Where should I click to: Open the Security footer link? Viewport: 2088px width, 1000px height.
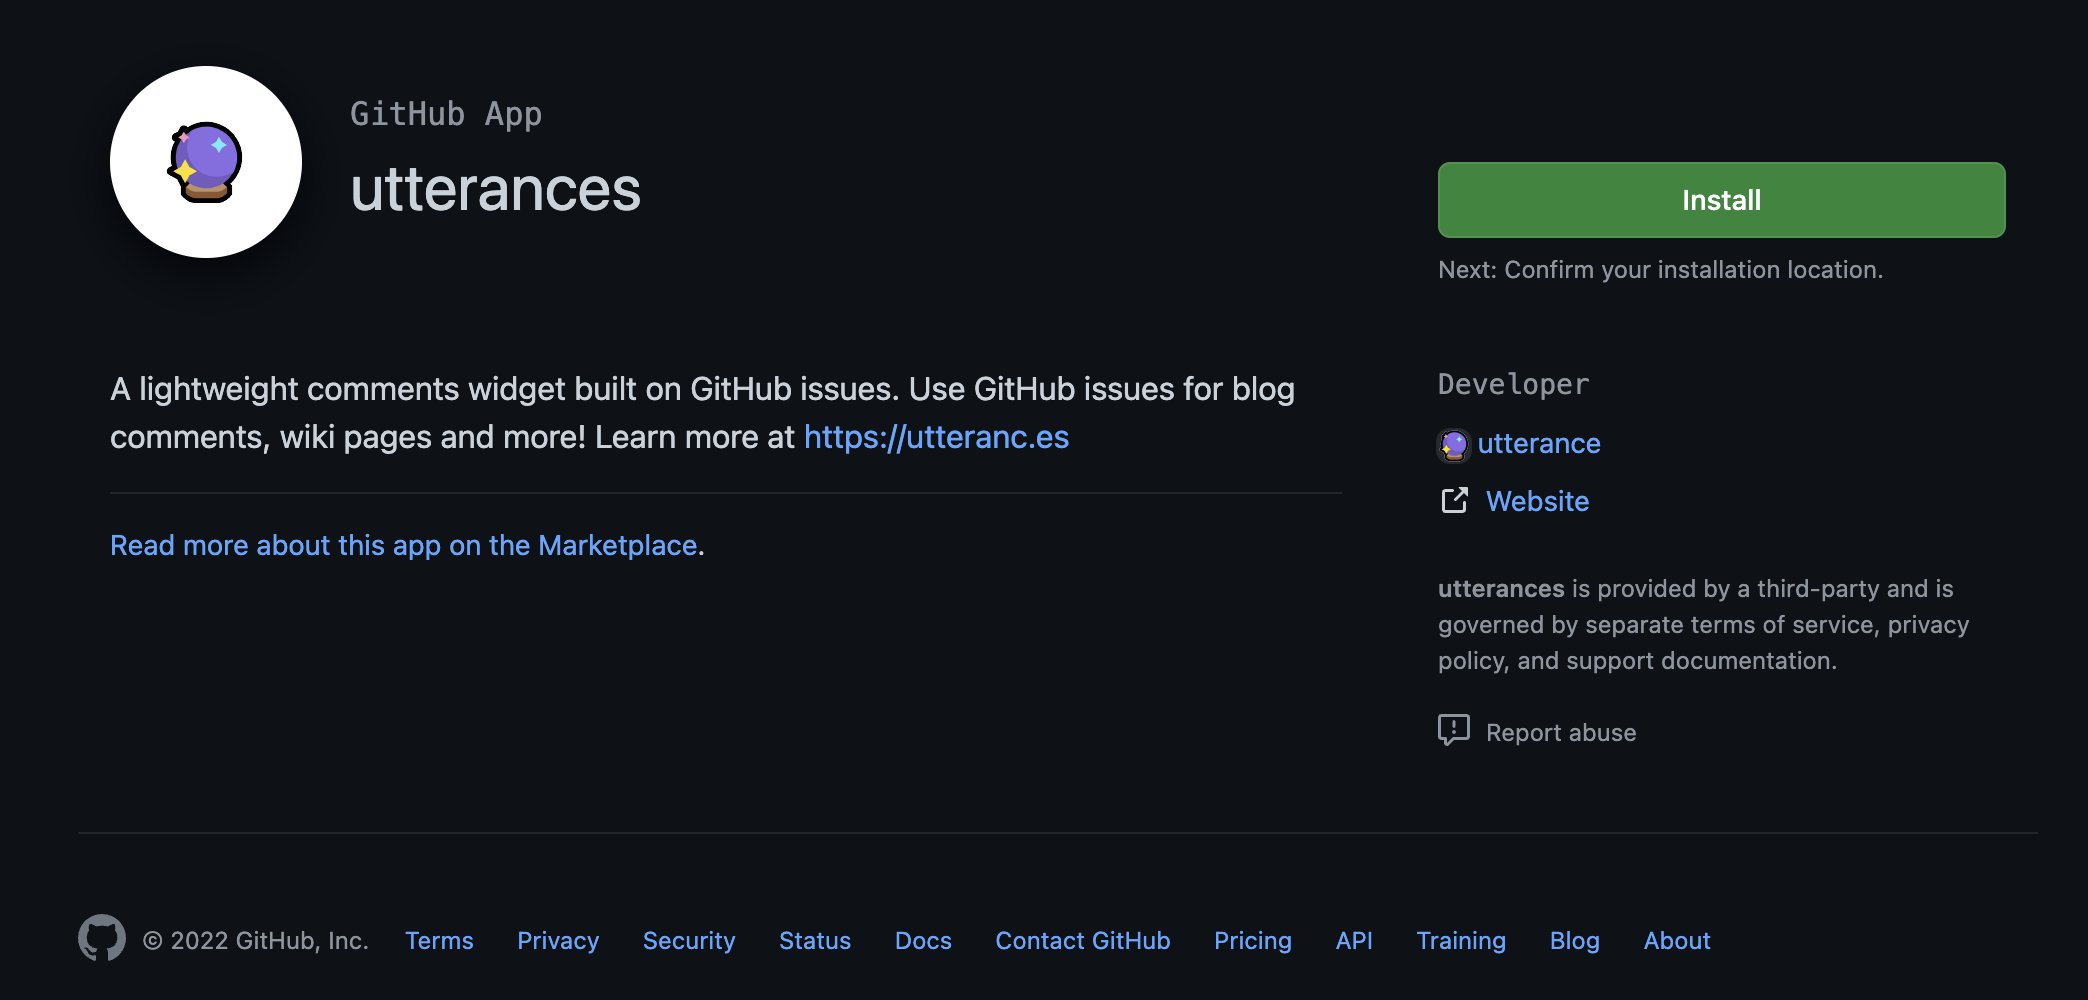(689, 941)
